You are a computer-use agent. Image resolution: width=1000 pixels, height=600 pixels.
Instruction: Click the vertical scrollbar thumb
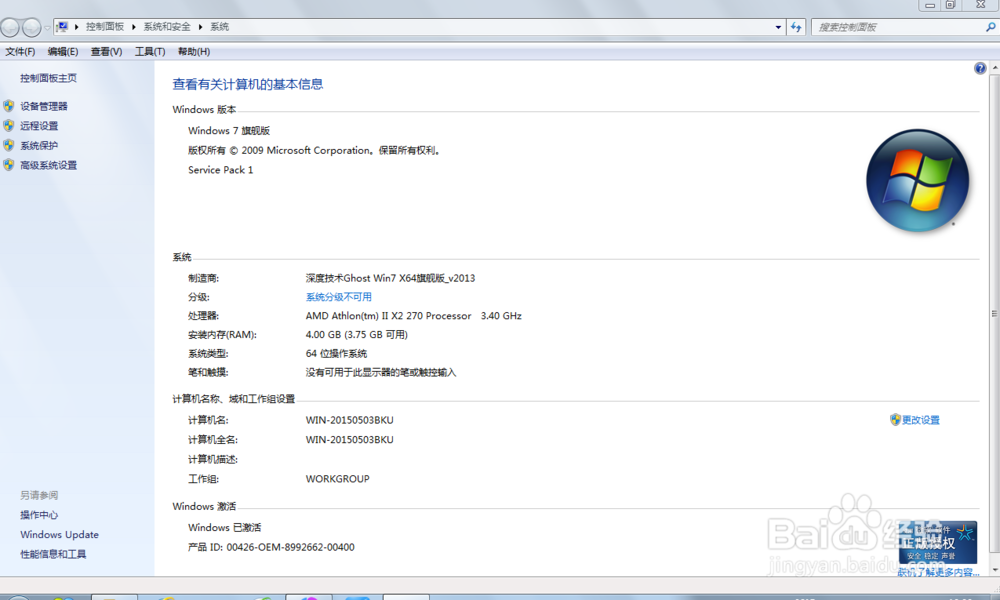point(994,314)
